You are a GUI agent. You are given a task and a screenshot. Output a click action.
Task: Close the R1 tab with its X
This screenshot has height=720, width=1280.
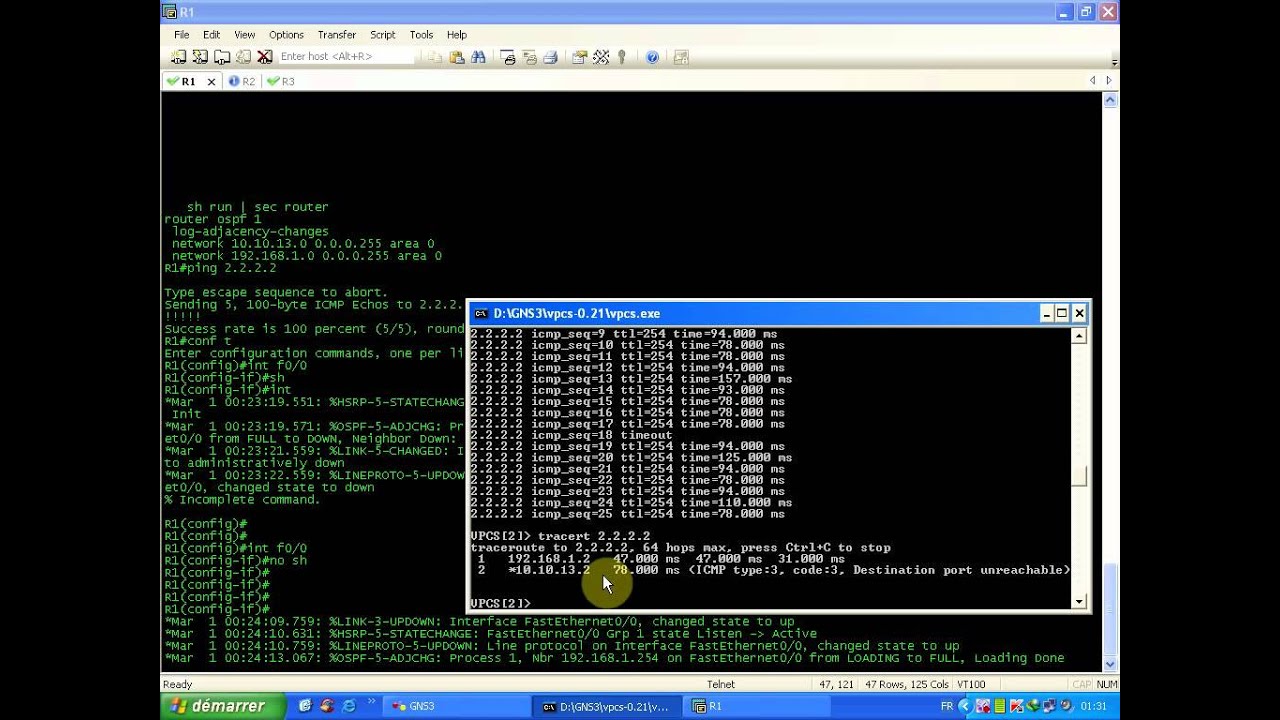211,82
